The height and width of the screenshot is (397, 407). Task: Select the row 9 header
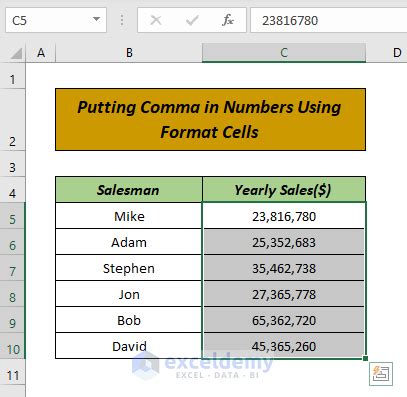tap(12, 320)
